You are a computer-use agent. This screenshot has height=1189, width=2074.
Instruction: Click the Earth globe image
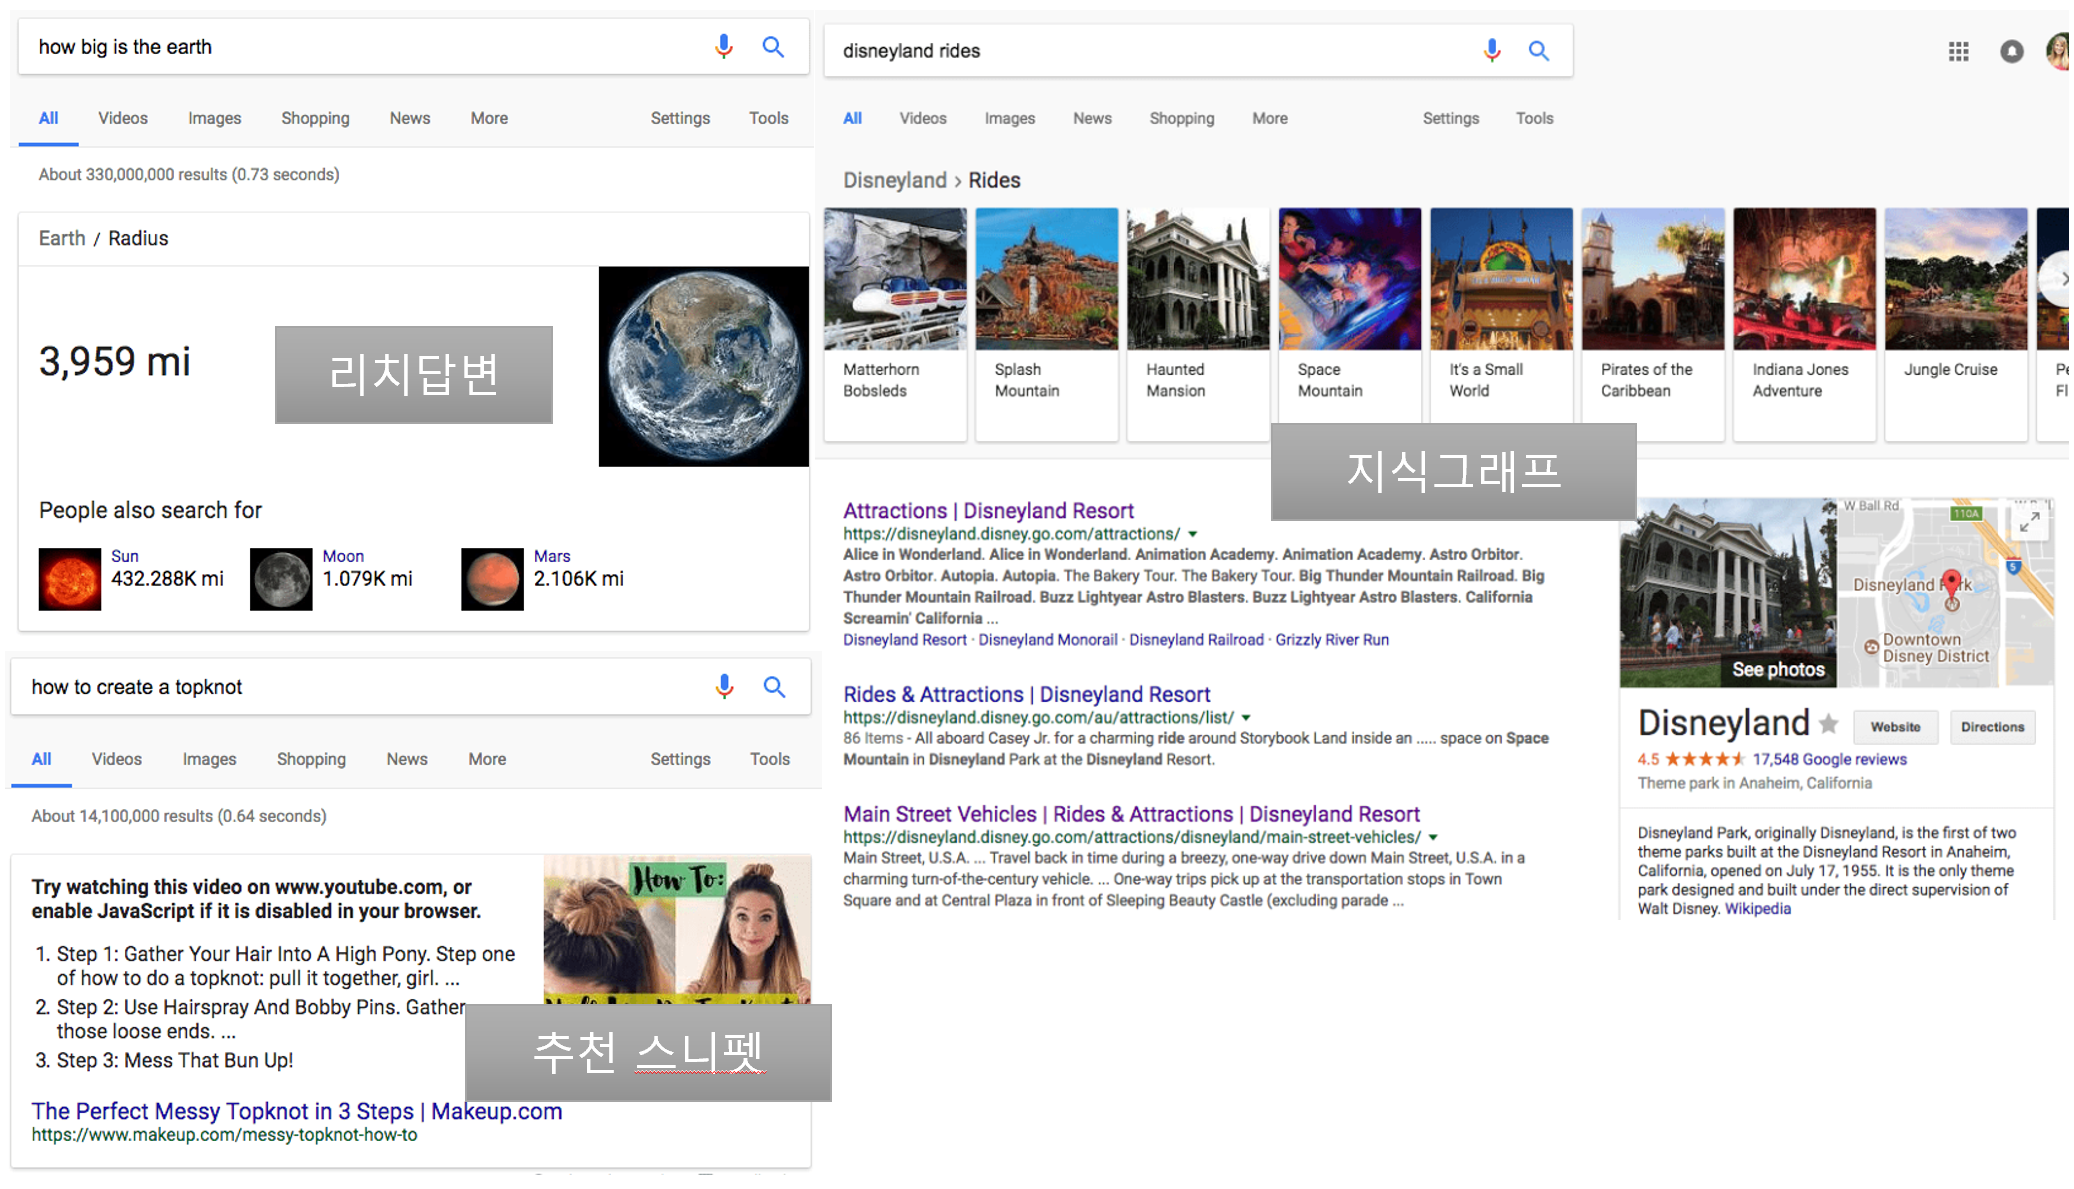pyautogui.click(x=703, y=366)
